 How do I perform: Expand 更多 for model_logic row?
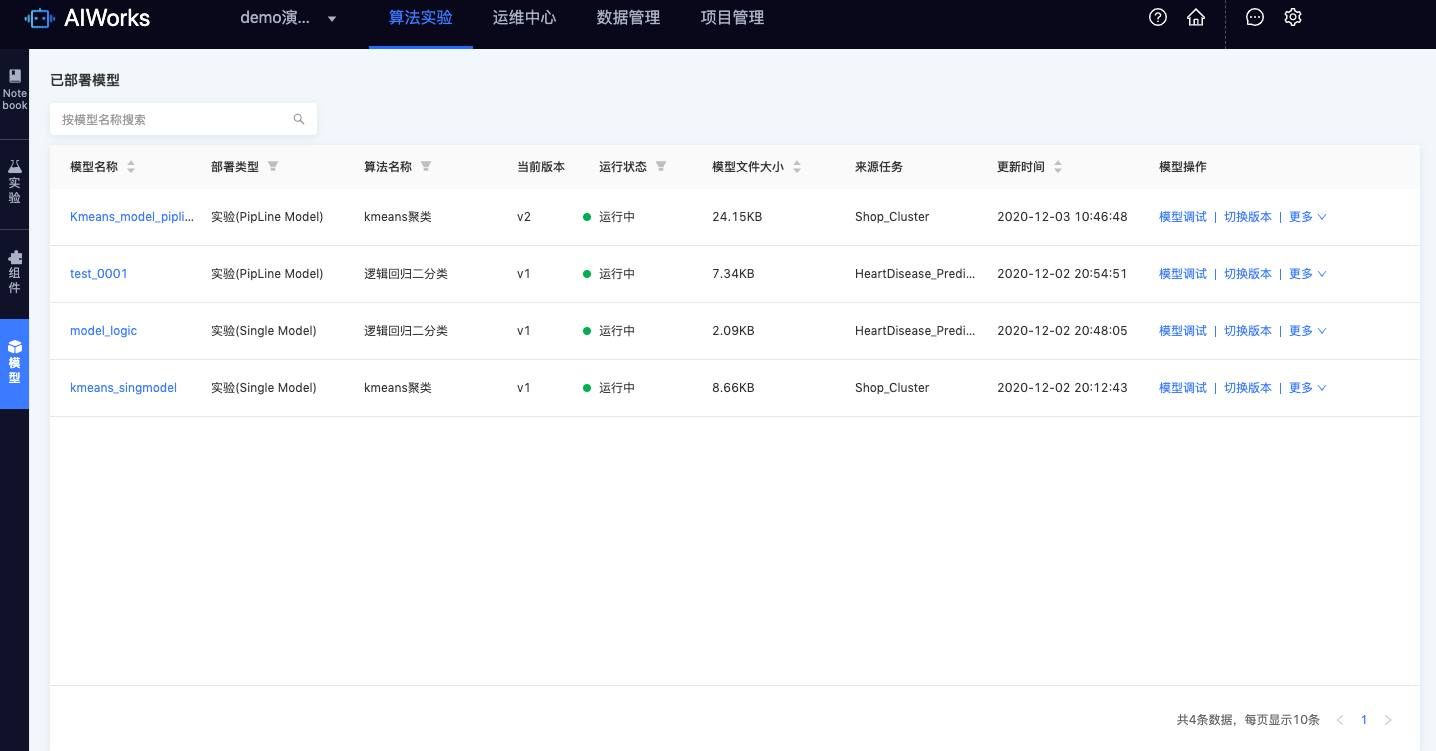pyautogui.click(x=1308, y=331)
